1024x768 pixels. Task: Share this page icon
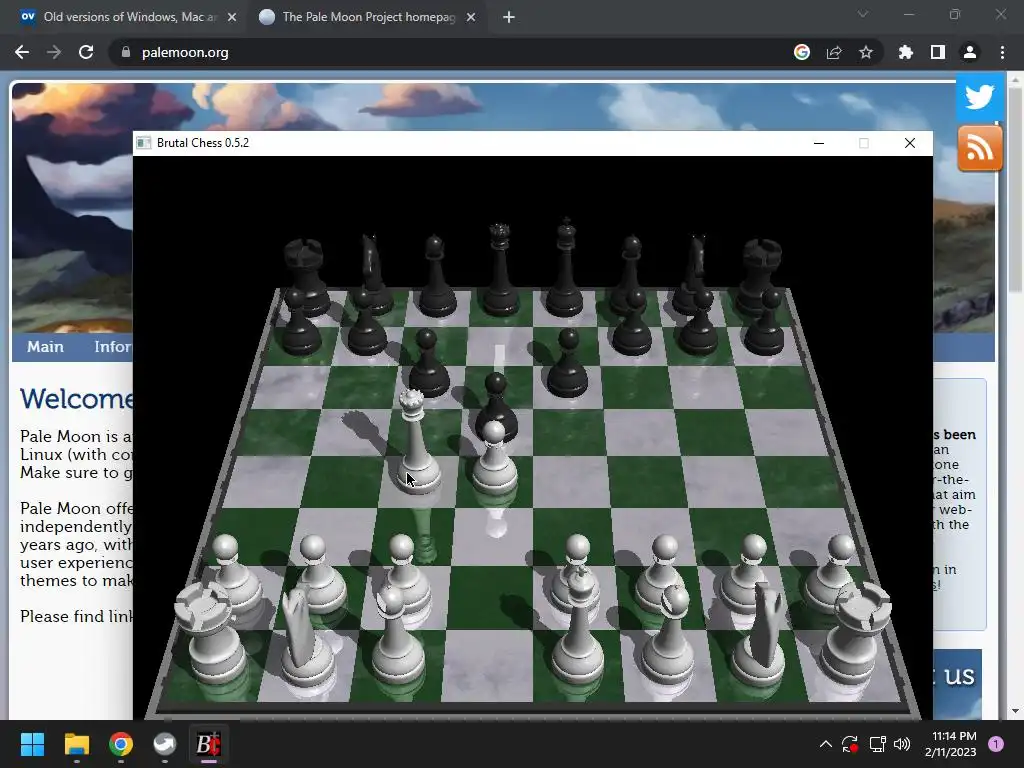coord(834,52)
